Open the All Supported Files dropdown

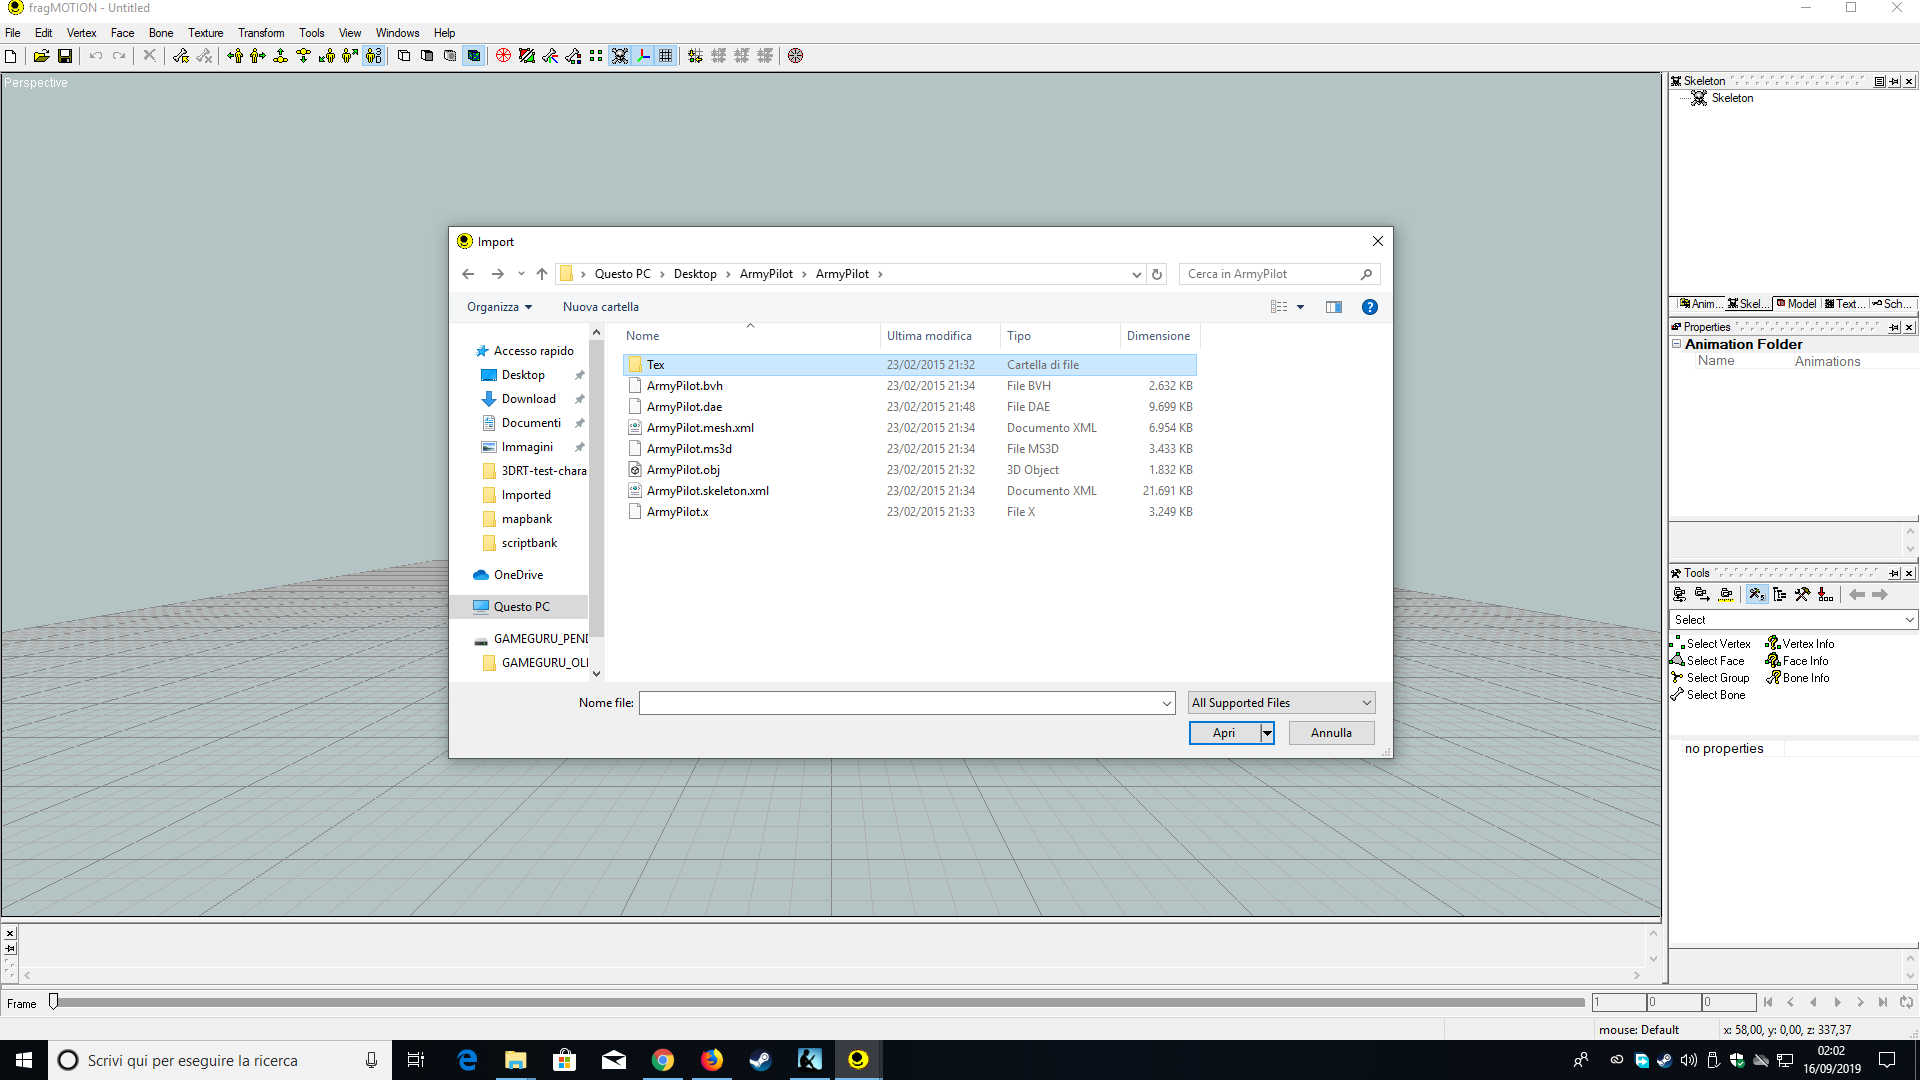pyautogui.click(x=1281, y=703)
